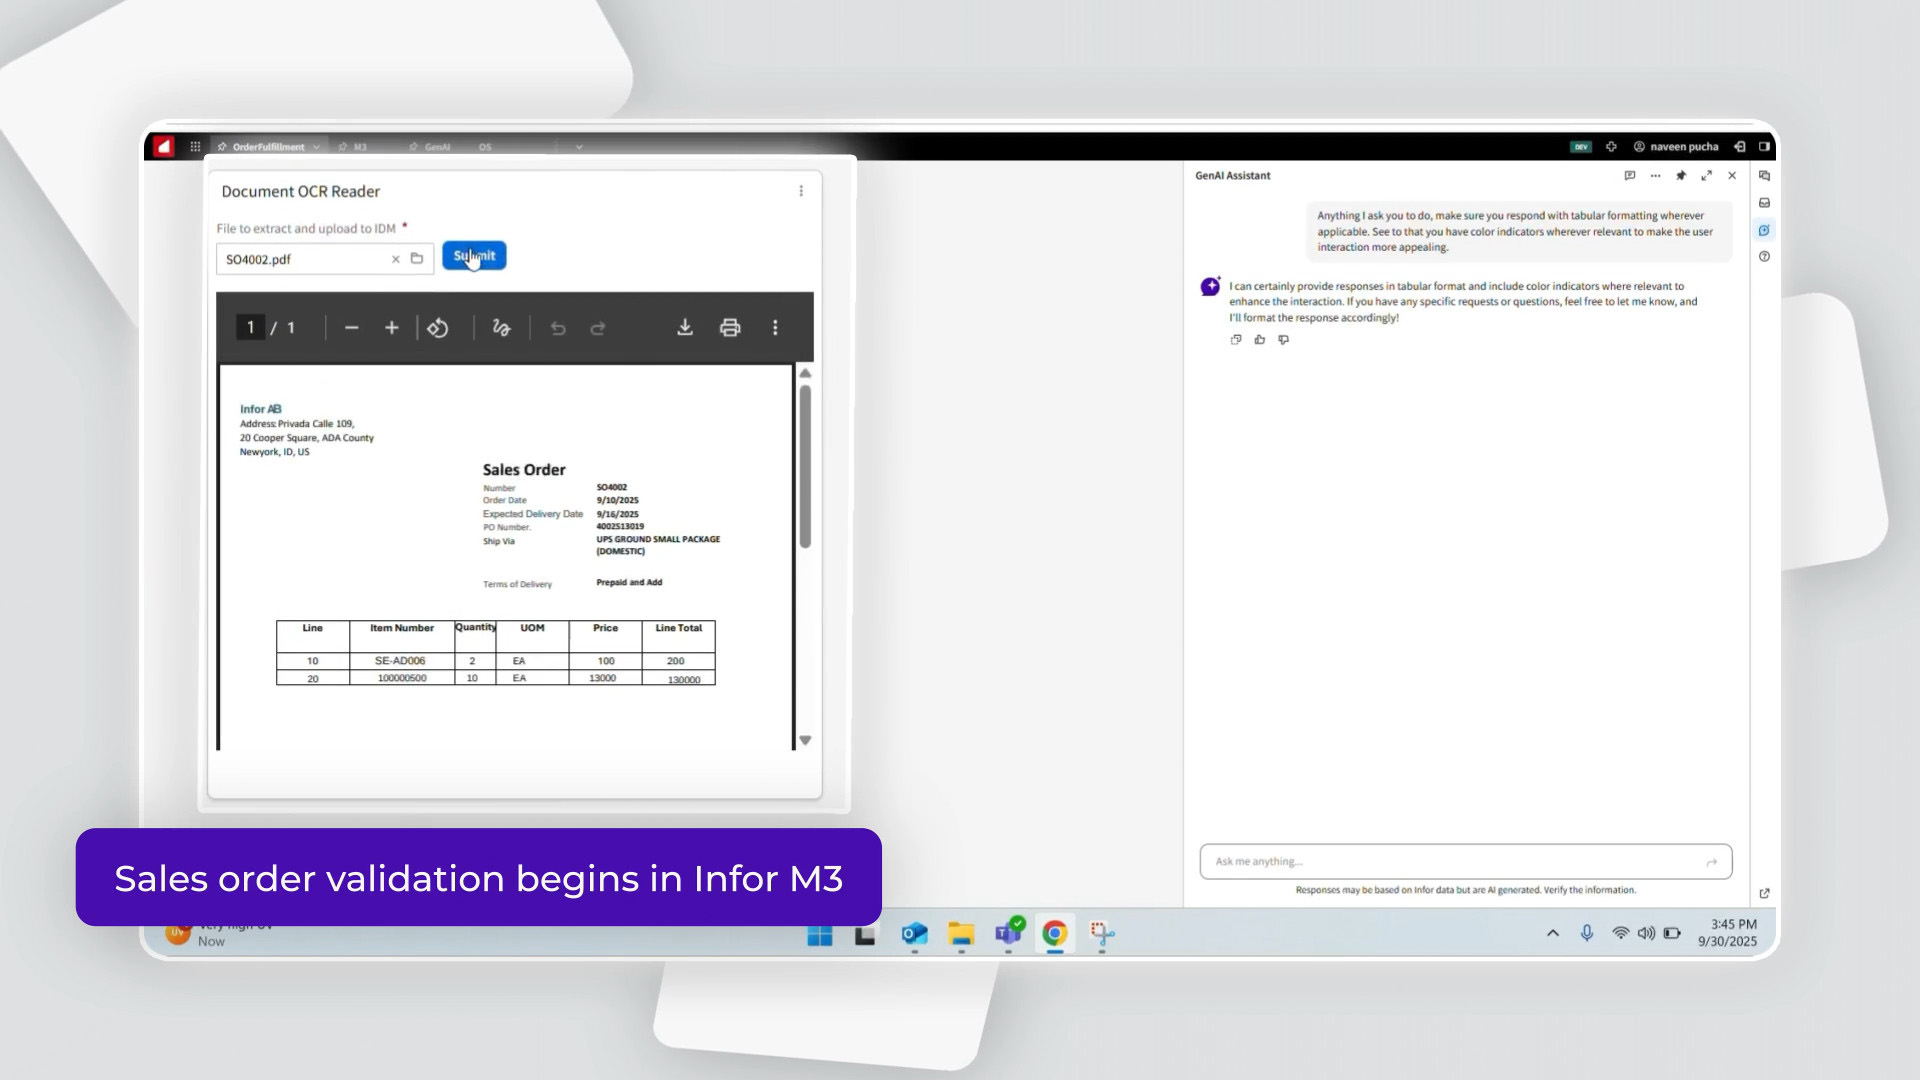Image resolution: width=1920 pixels, height=1080 pixels.
Task: Open the conversations icon in right sidebar
Action: pos(1765,176)
